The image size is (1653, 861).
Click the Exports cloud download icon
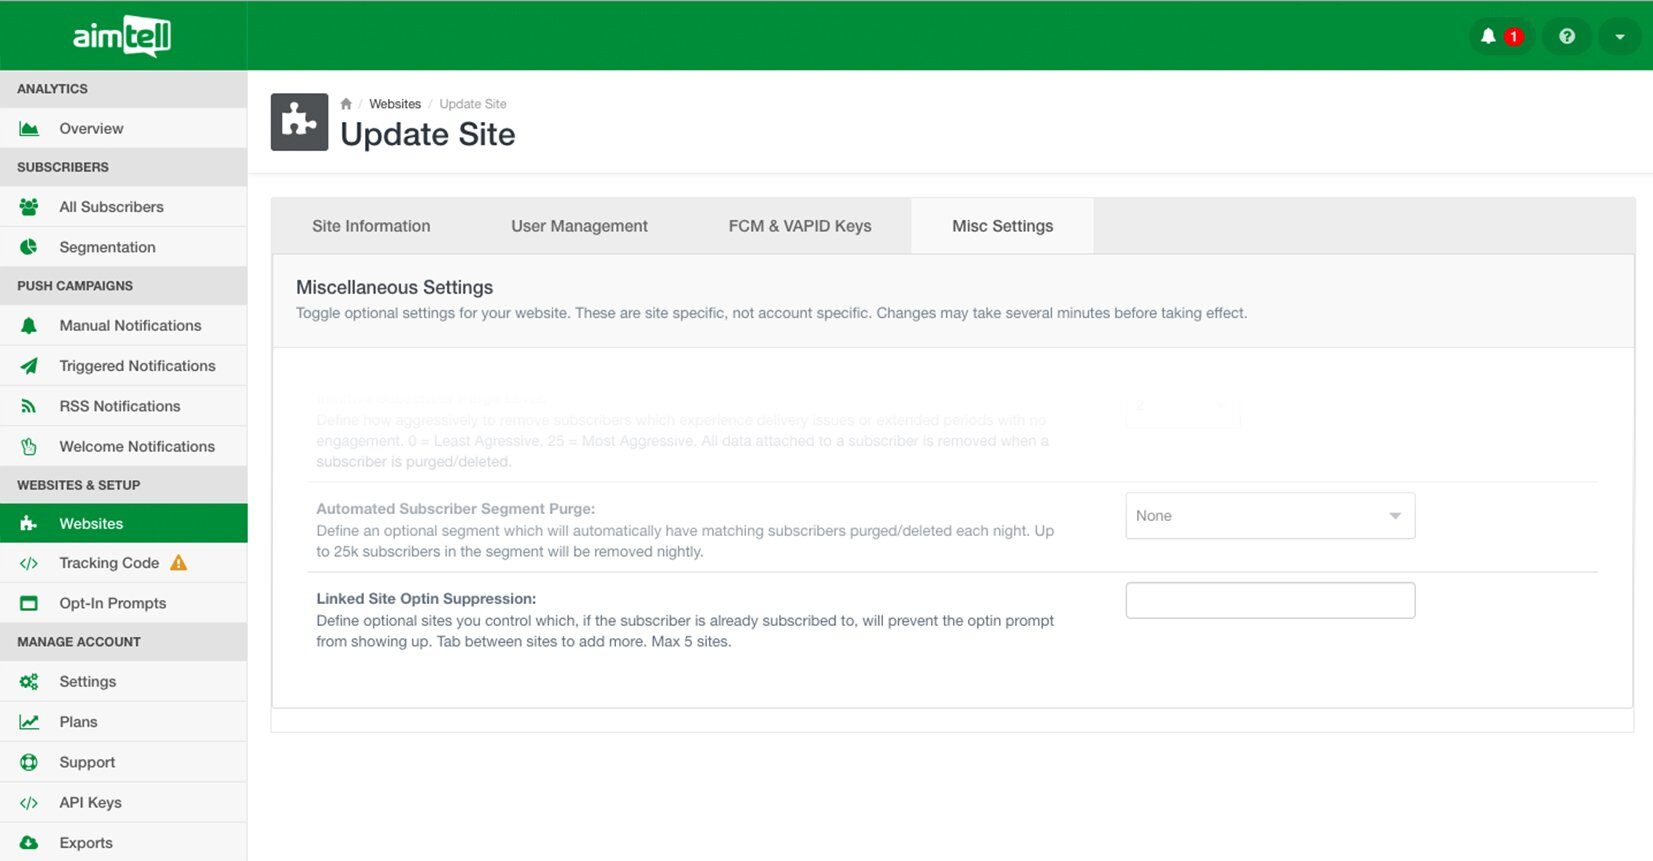[29, 843]
